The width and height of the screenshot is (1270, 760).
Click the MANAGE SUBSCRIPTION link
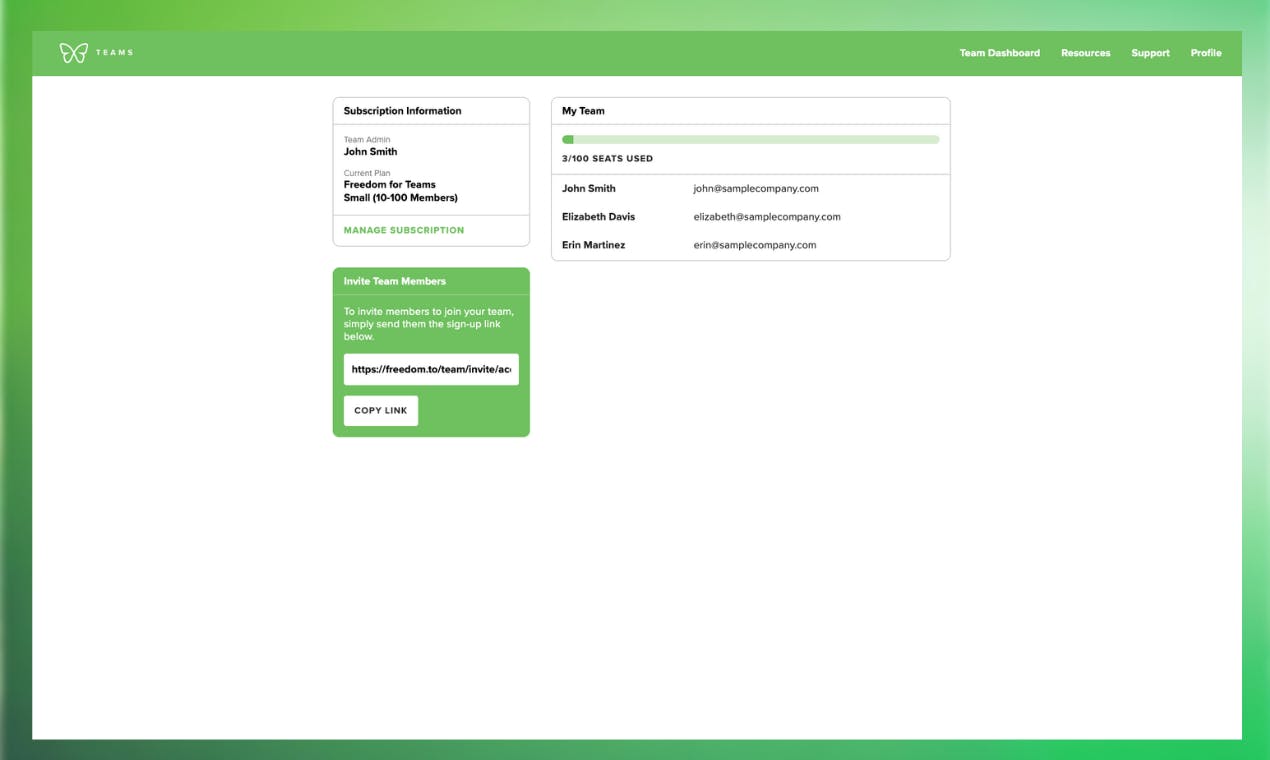pyautogui.click(x=404, y=230)
